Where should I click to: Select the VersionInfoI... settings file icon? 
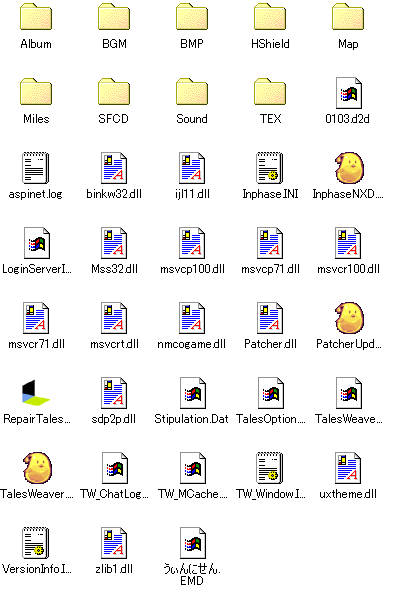(35, 543)
